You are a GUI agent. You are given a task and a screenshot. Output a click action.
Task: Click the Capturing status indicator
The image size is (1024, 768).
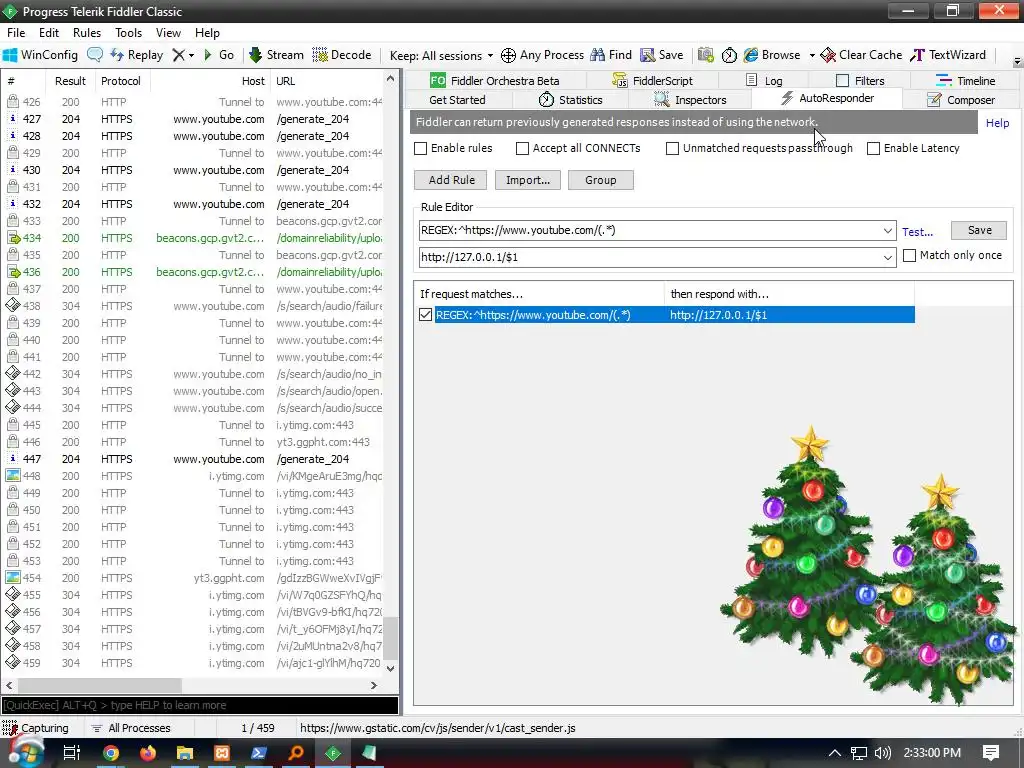coord(35,728)
